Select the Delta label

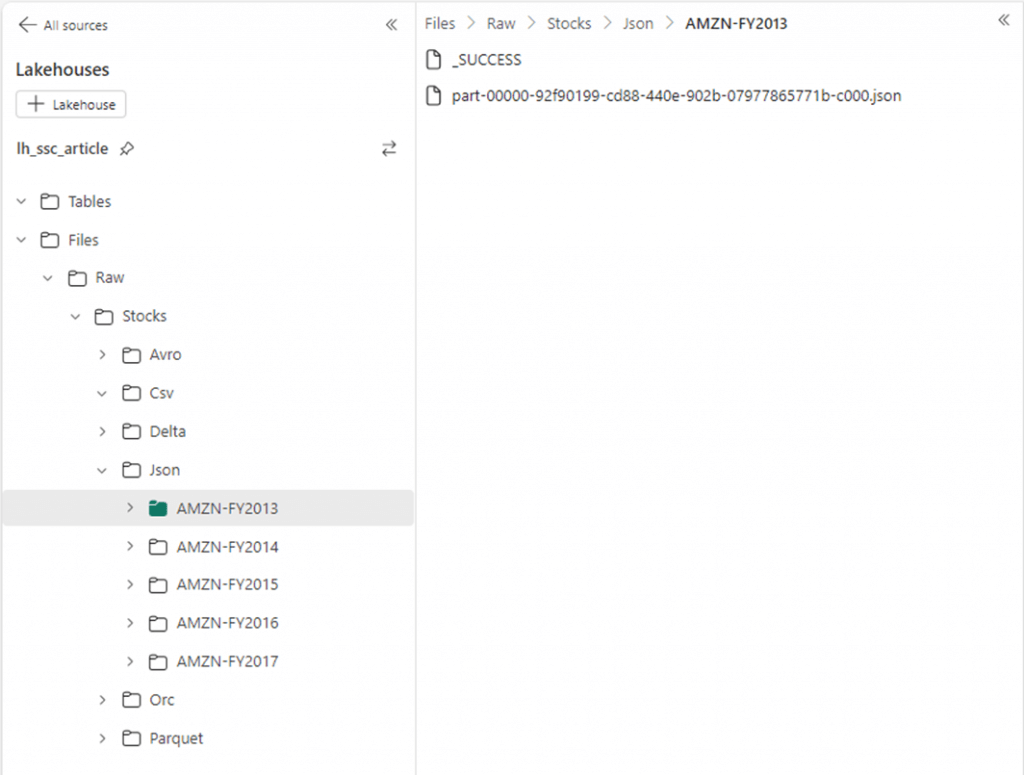tap(167, 432)
